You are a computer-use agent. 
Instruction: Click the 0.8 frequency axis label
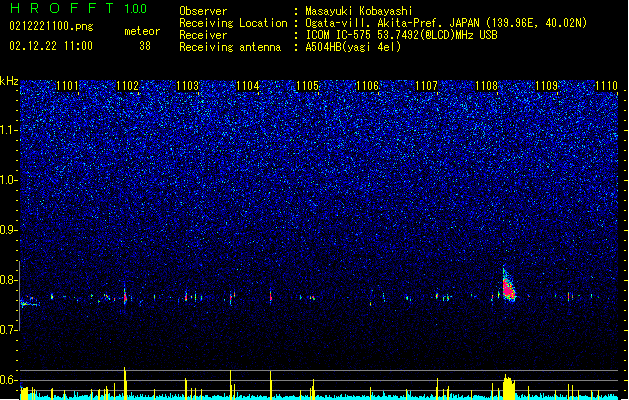tap(9, 280)
